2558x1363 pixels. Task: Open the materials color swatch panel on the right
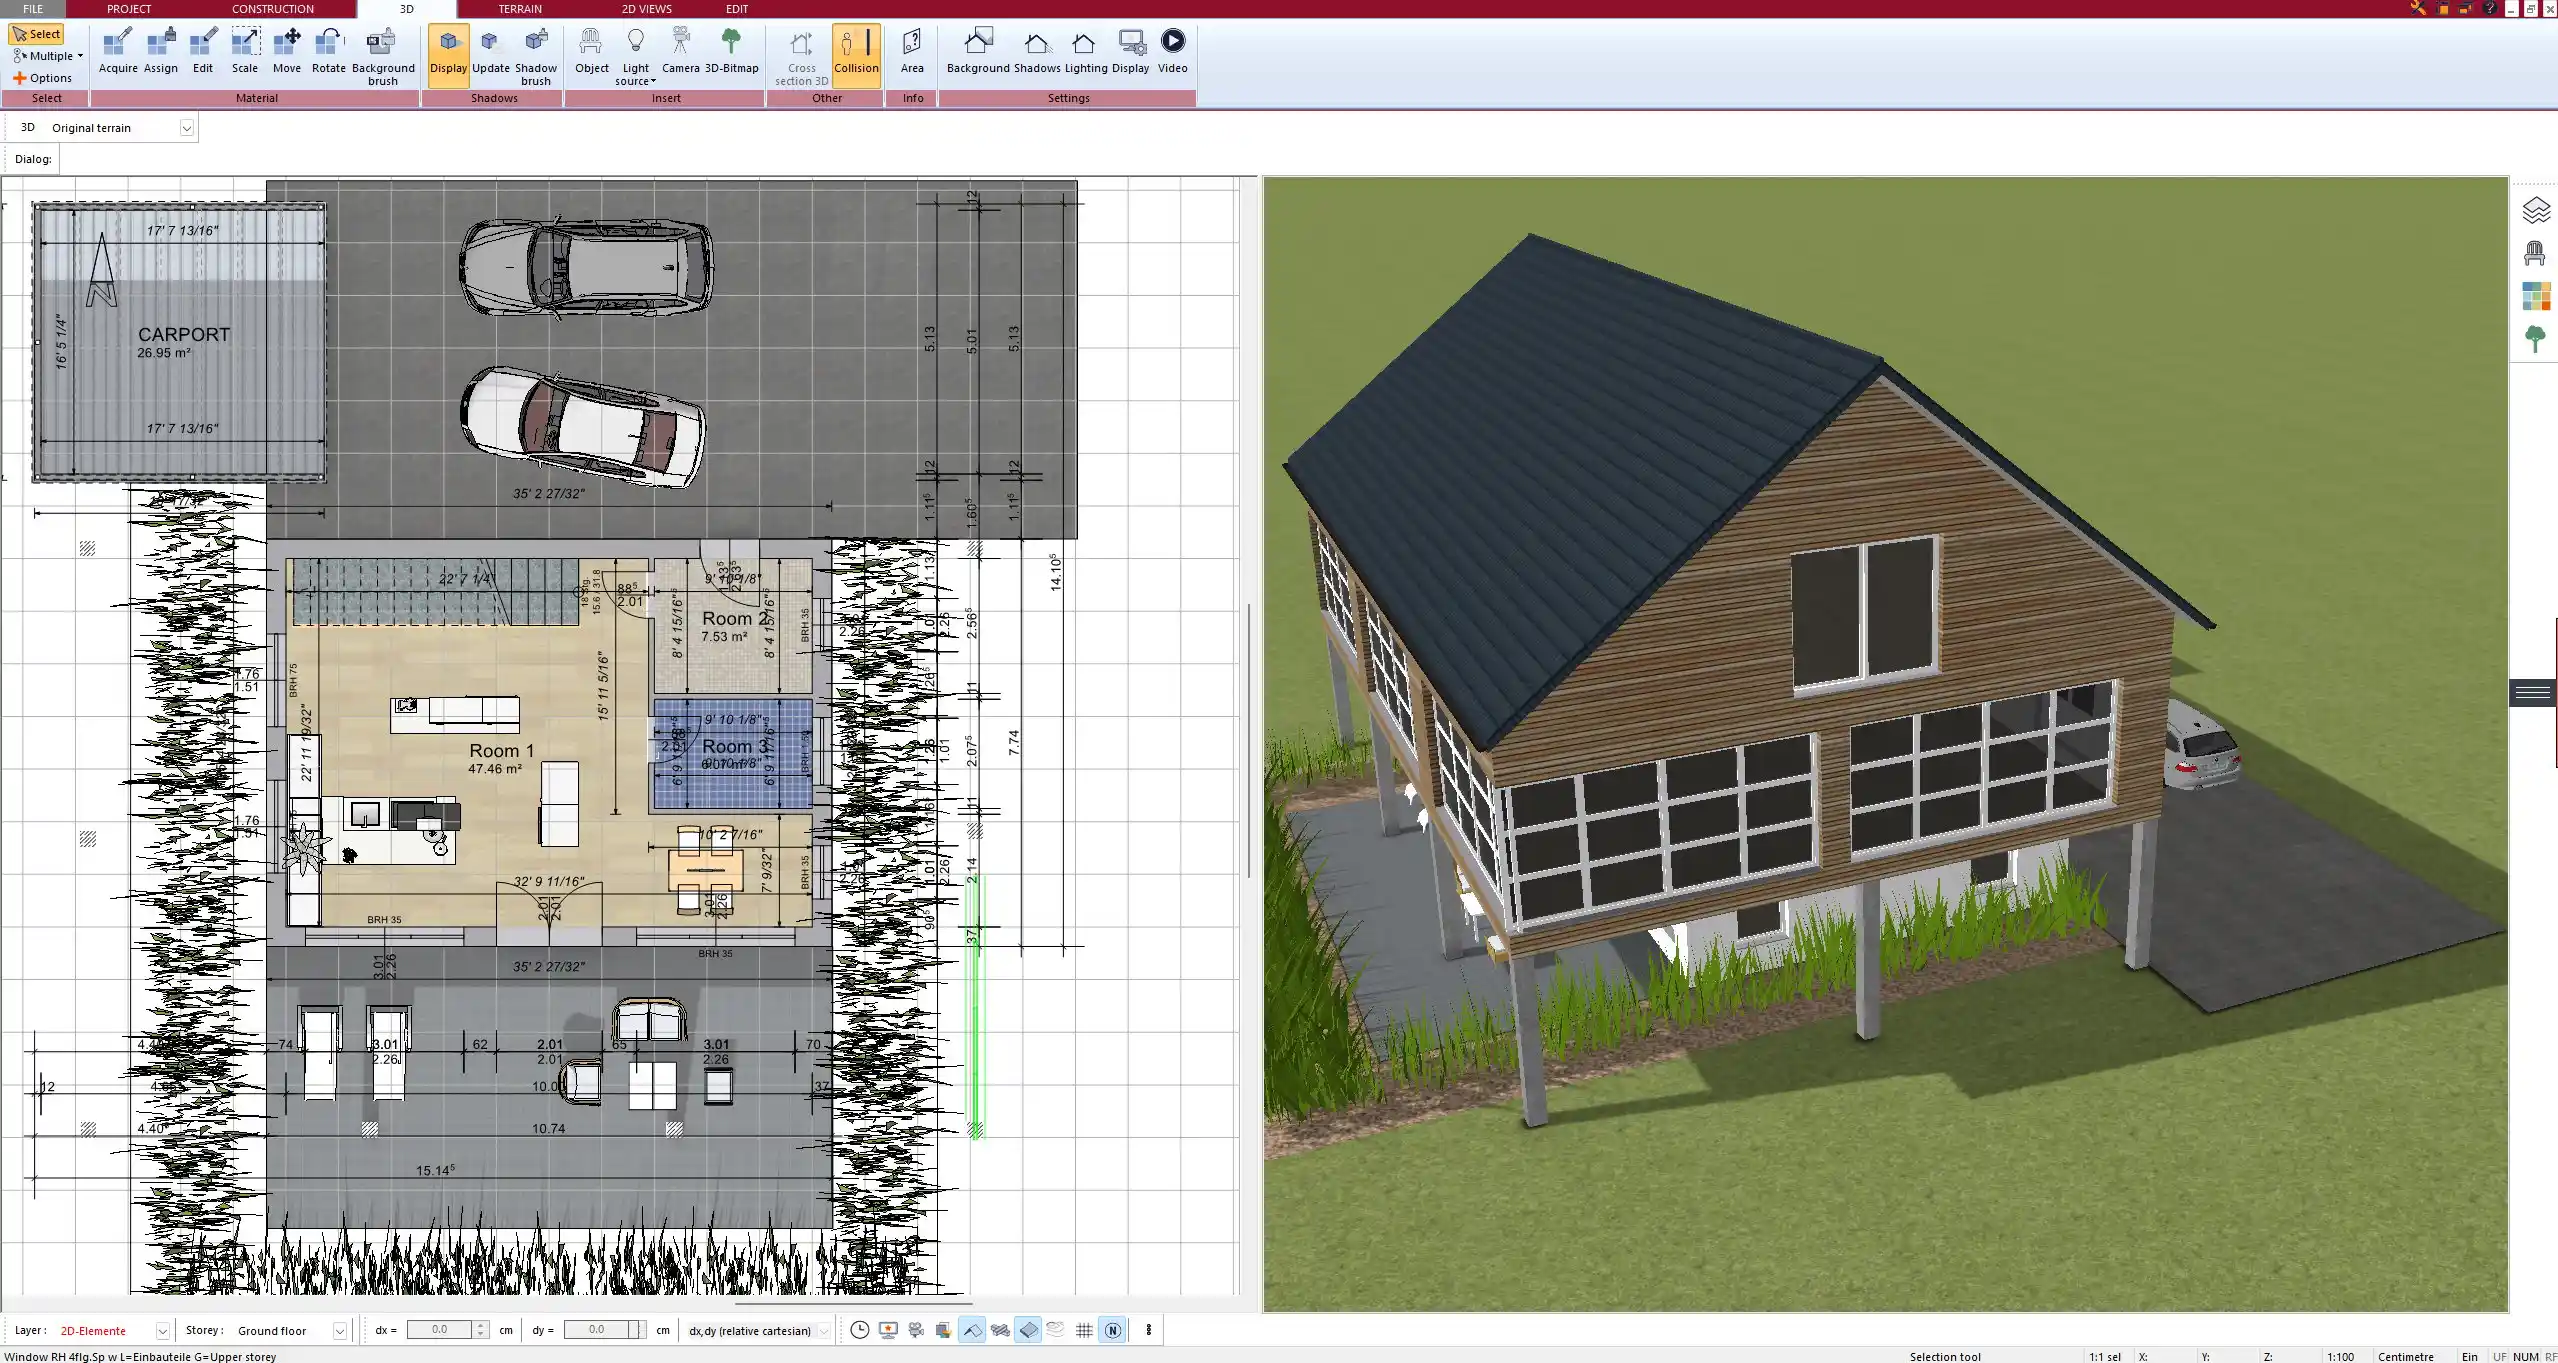coord(2536,296)
